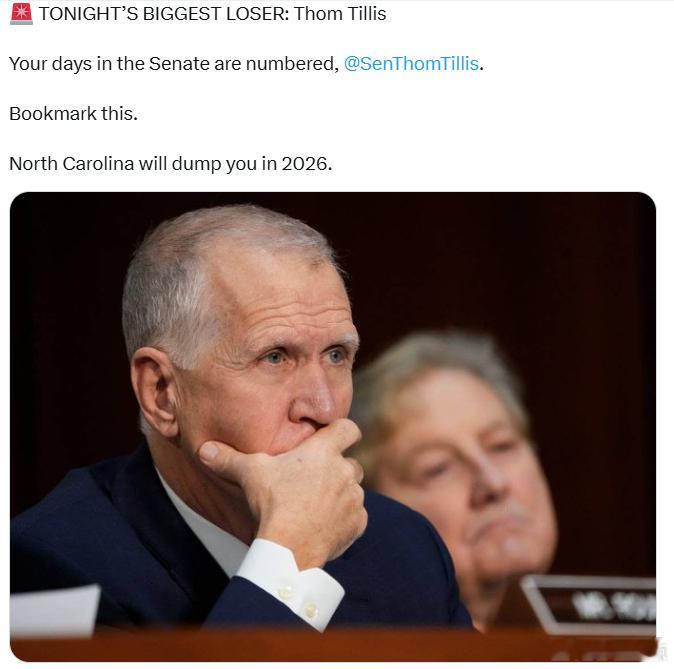Open the @SenThomTillis mention link
Screen dimensions: 674x669
(411, 64)
